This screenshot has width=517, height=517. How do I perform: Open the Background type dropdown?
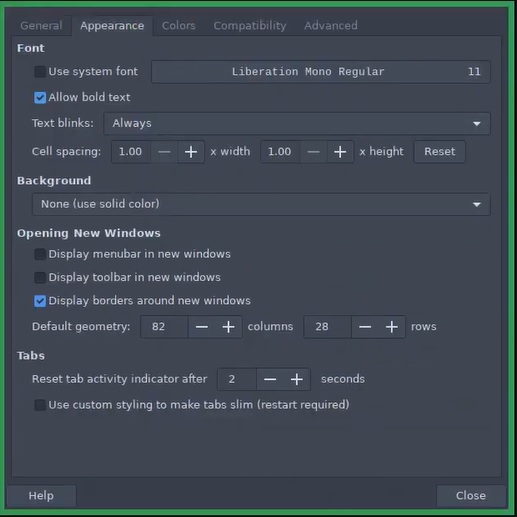pos(261,204)
